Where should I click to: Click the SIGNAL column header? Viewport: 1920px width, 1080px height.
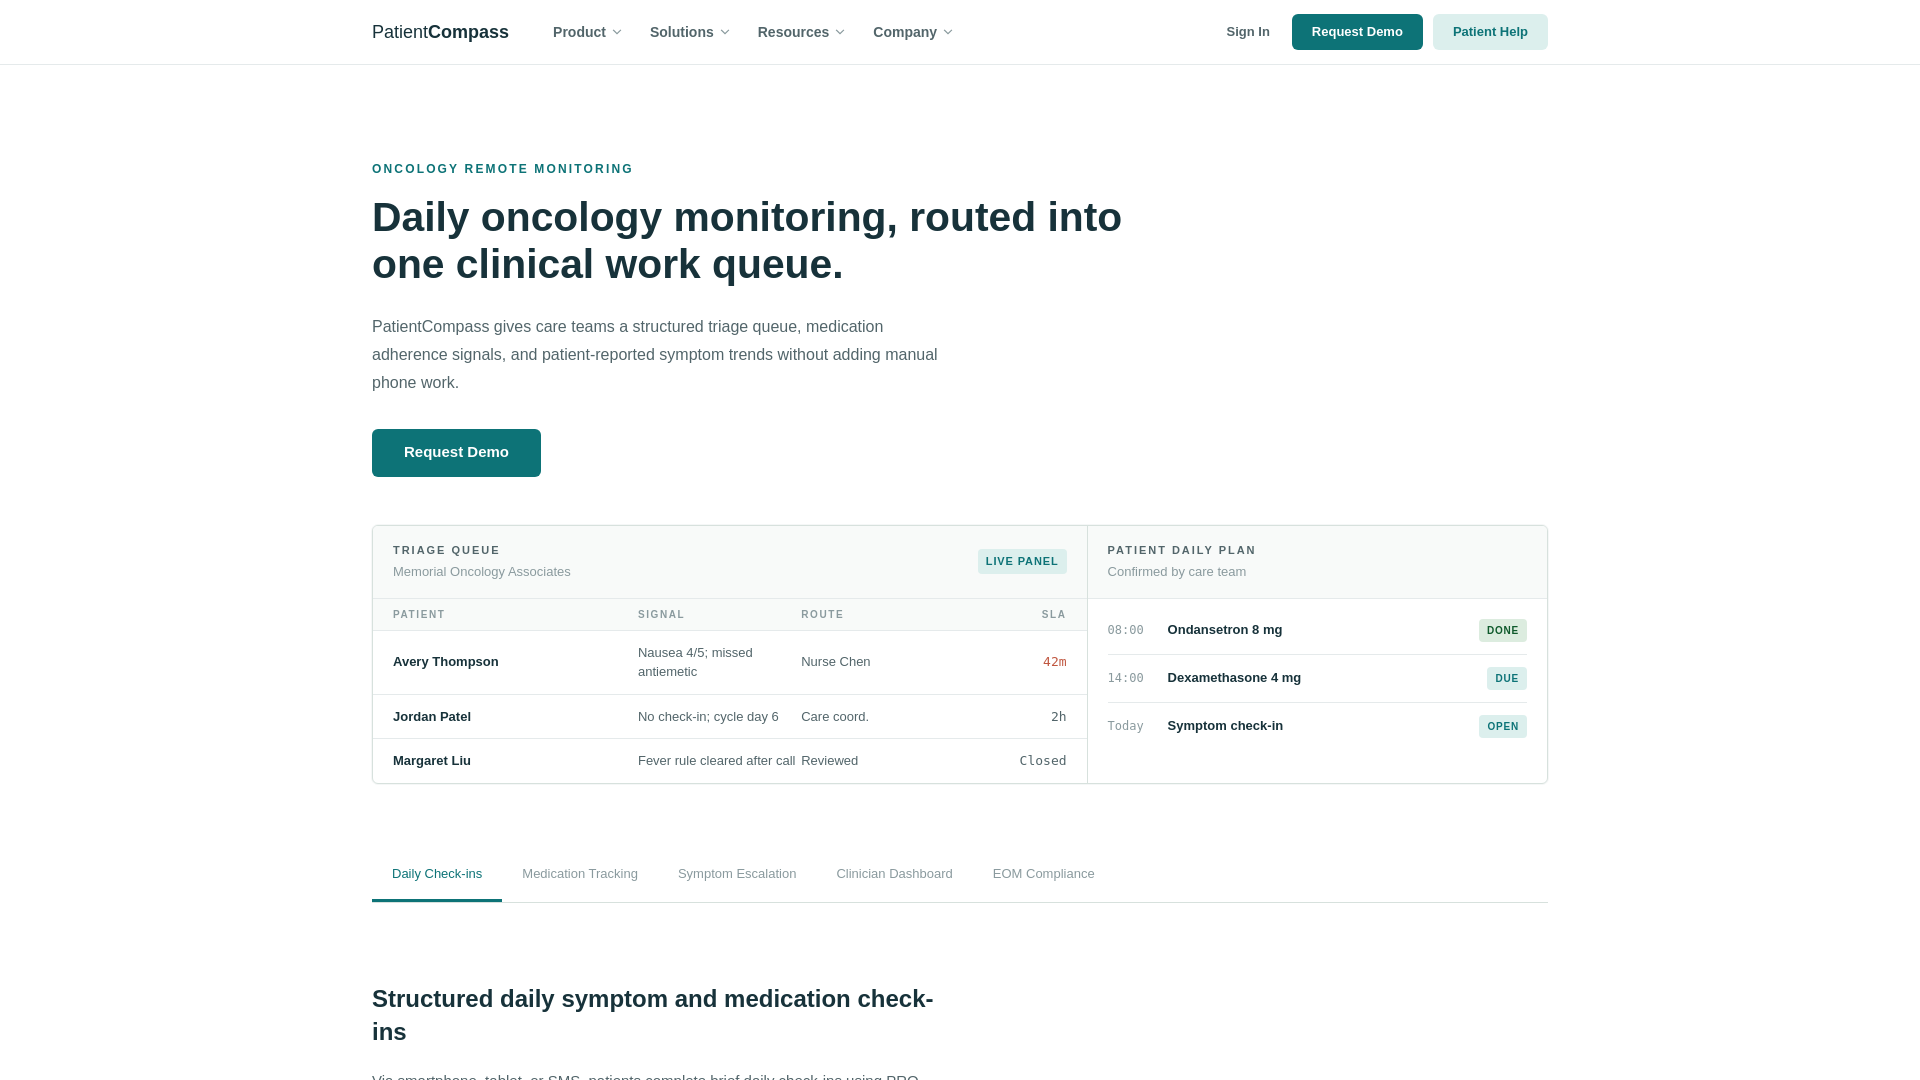click(661, 615)
